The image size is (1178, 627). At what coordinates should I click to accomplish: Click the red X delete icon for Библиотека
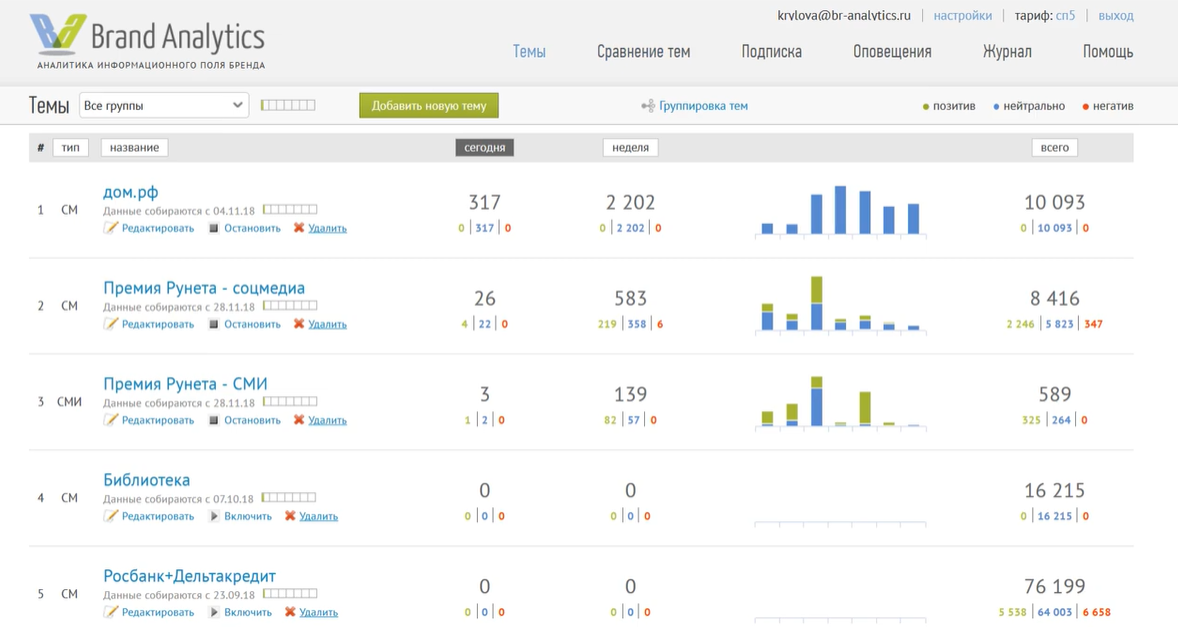point(290,516)
